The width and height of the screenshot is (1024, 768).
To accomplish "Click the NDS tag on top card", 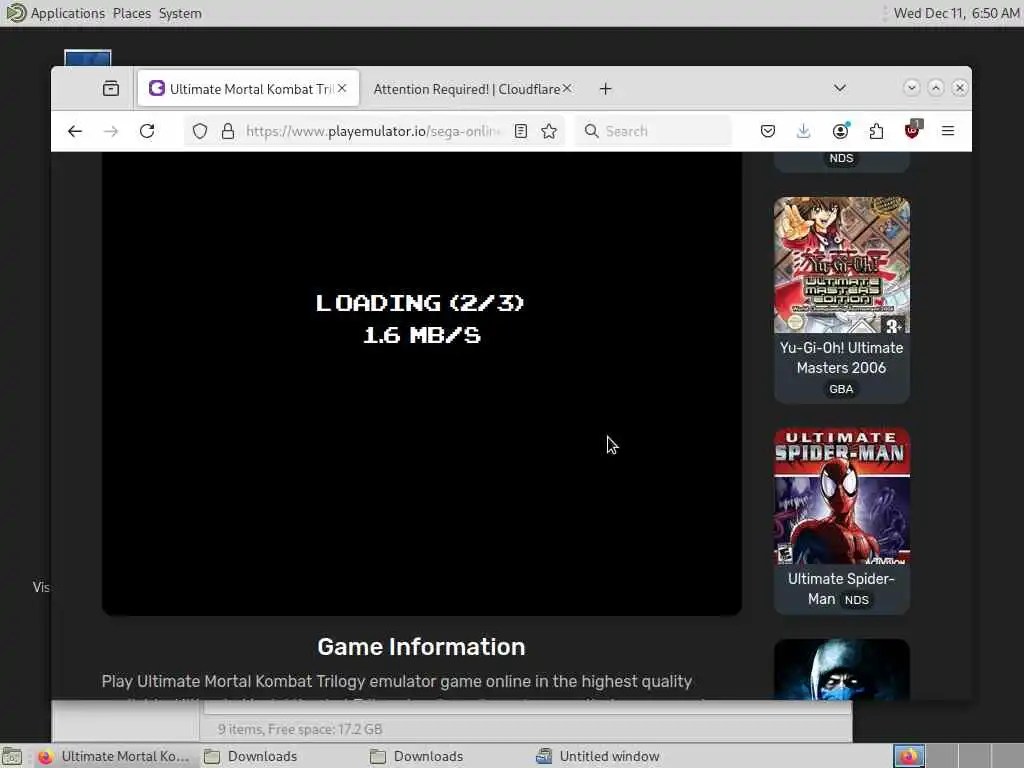I will 841,158.
